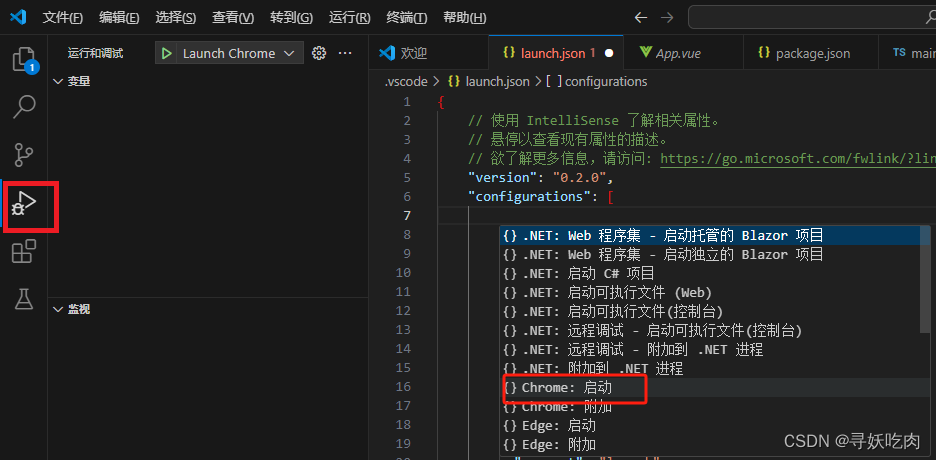
Task: Switch to the 欢迎 tab
Action: tap(429, 53)
